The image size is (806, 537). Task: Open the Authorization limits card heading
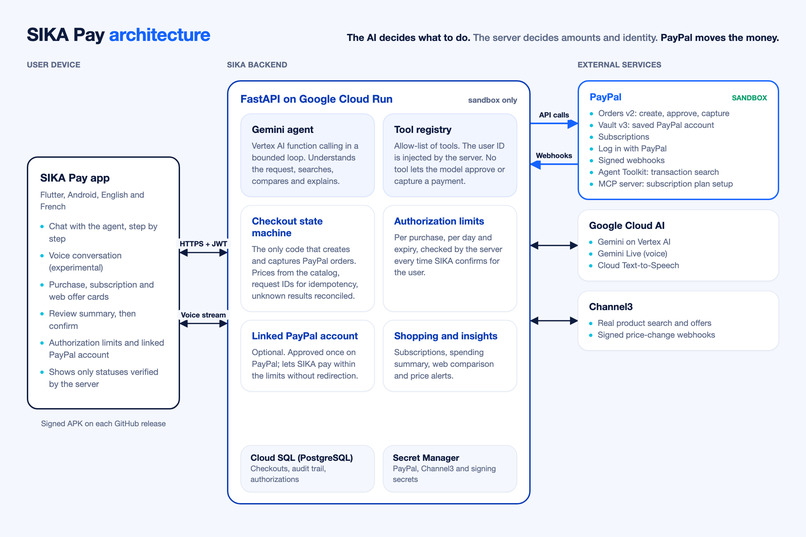click(x=439, y=221)
